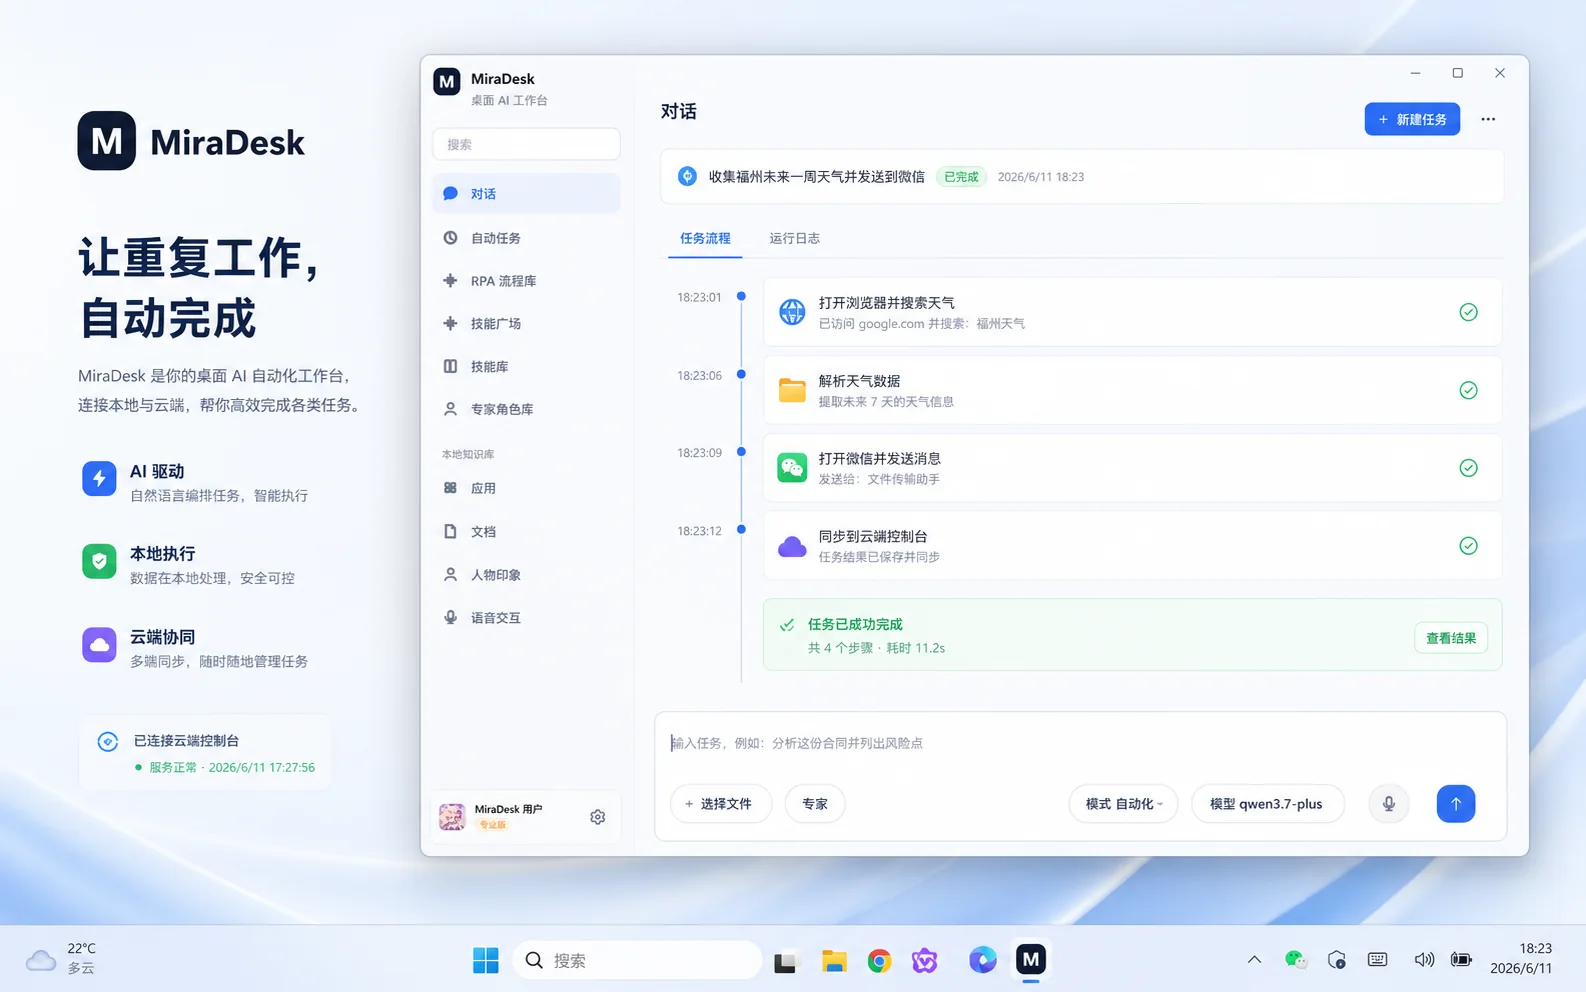Open 自动任务 in the sidebar
Viewport: 1586px width, 992px height.
click(526, 238)
